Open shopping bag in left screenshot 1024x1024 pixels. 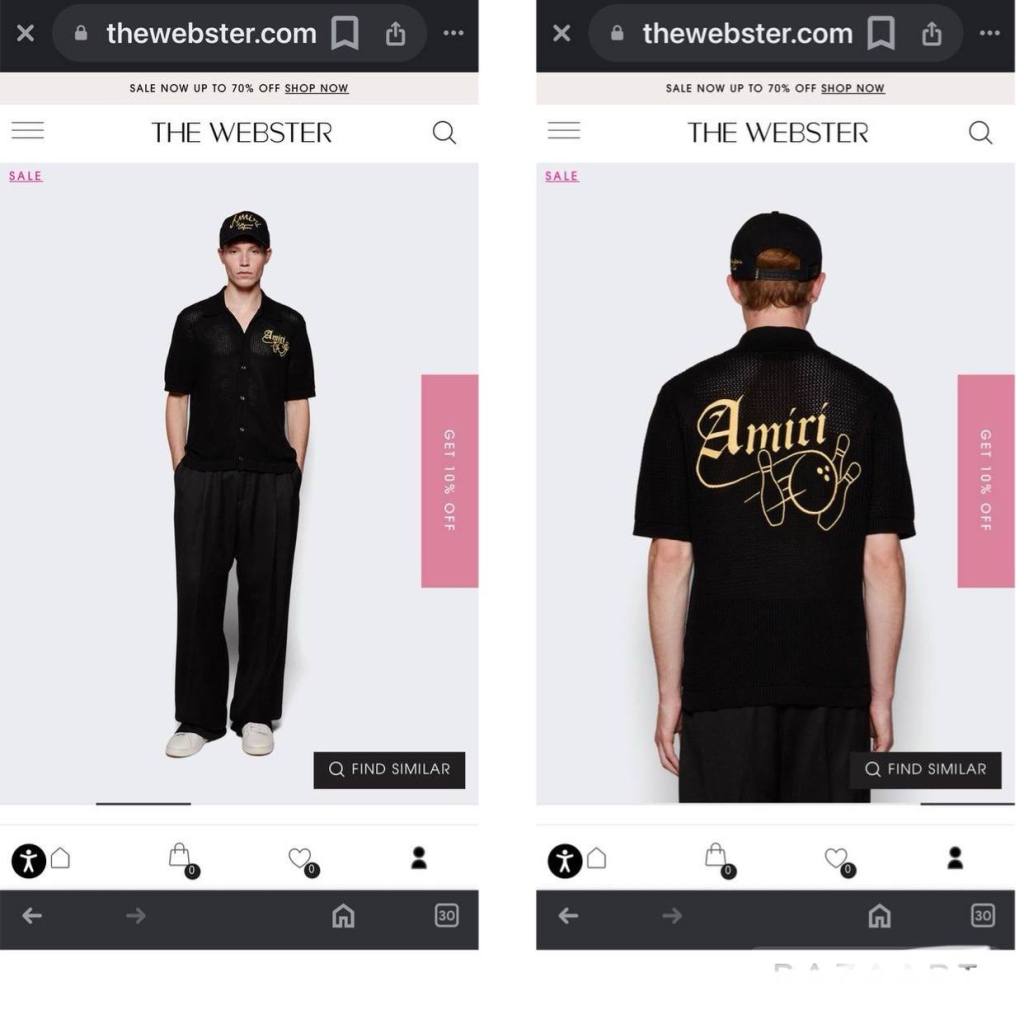coord(182,859)
